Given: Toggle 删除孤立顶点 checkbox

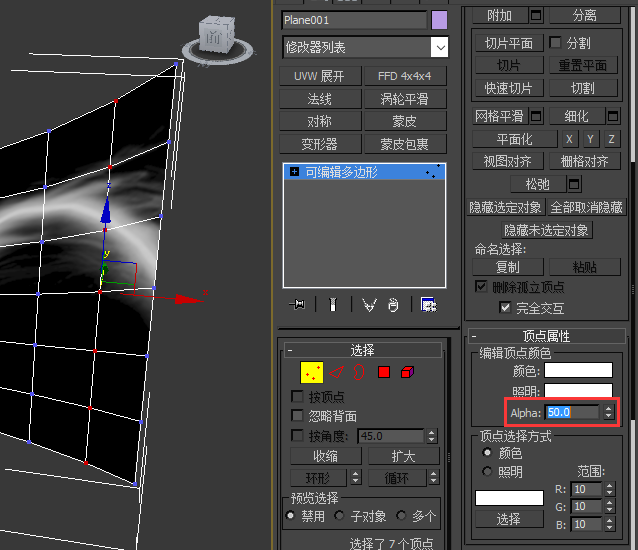Looking at the screenshot, I should pyautogui.click(x=481, y=286).
